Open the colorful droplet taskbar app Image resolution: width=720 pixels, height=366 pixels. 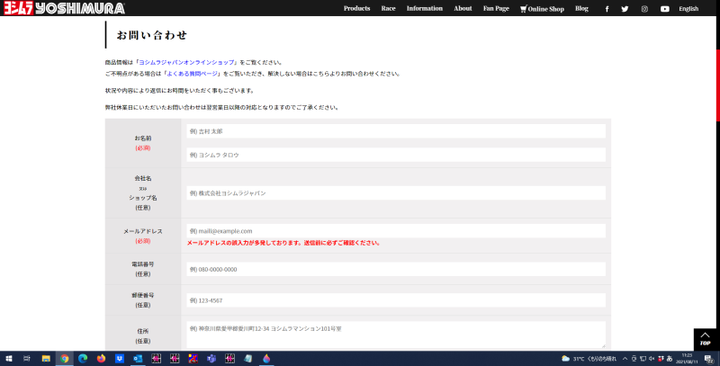(266, 359)
